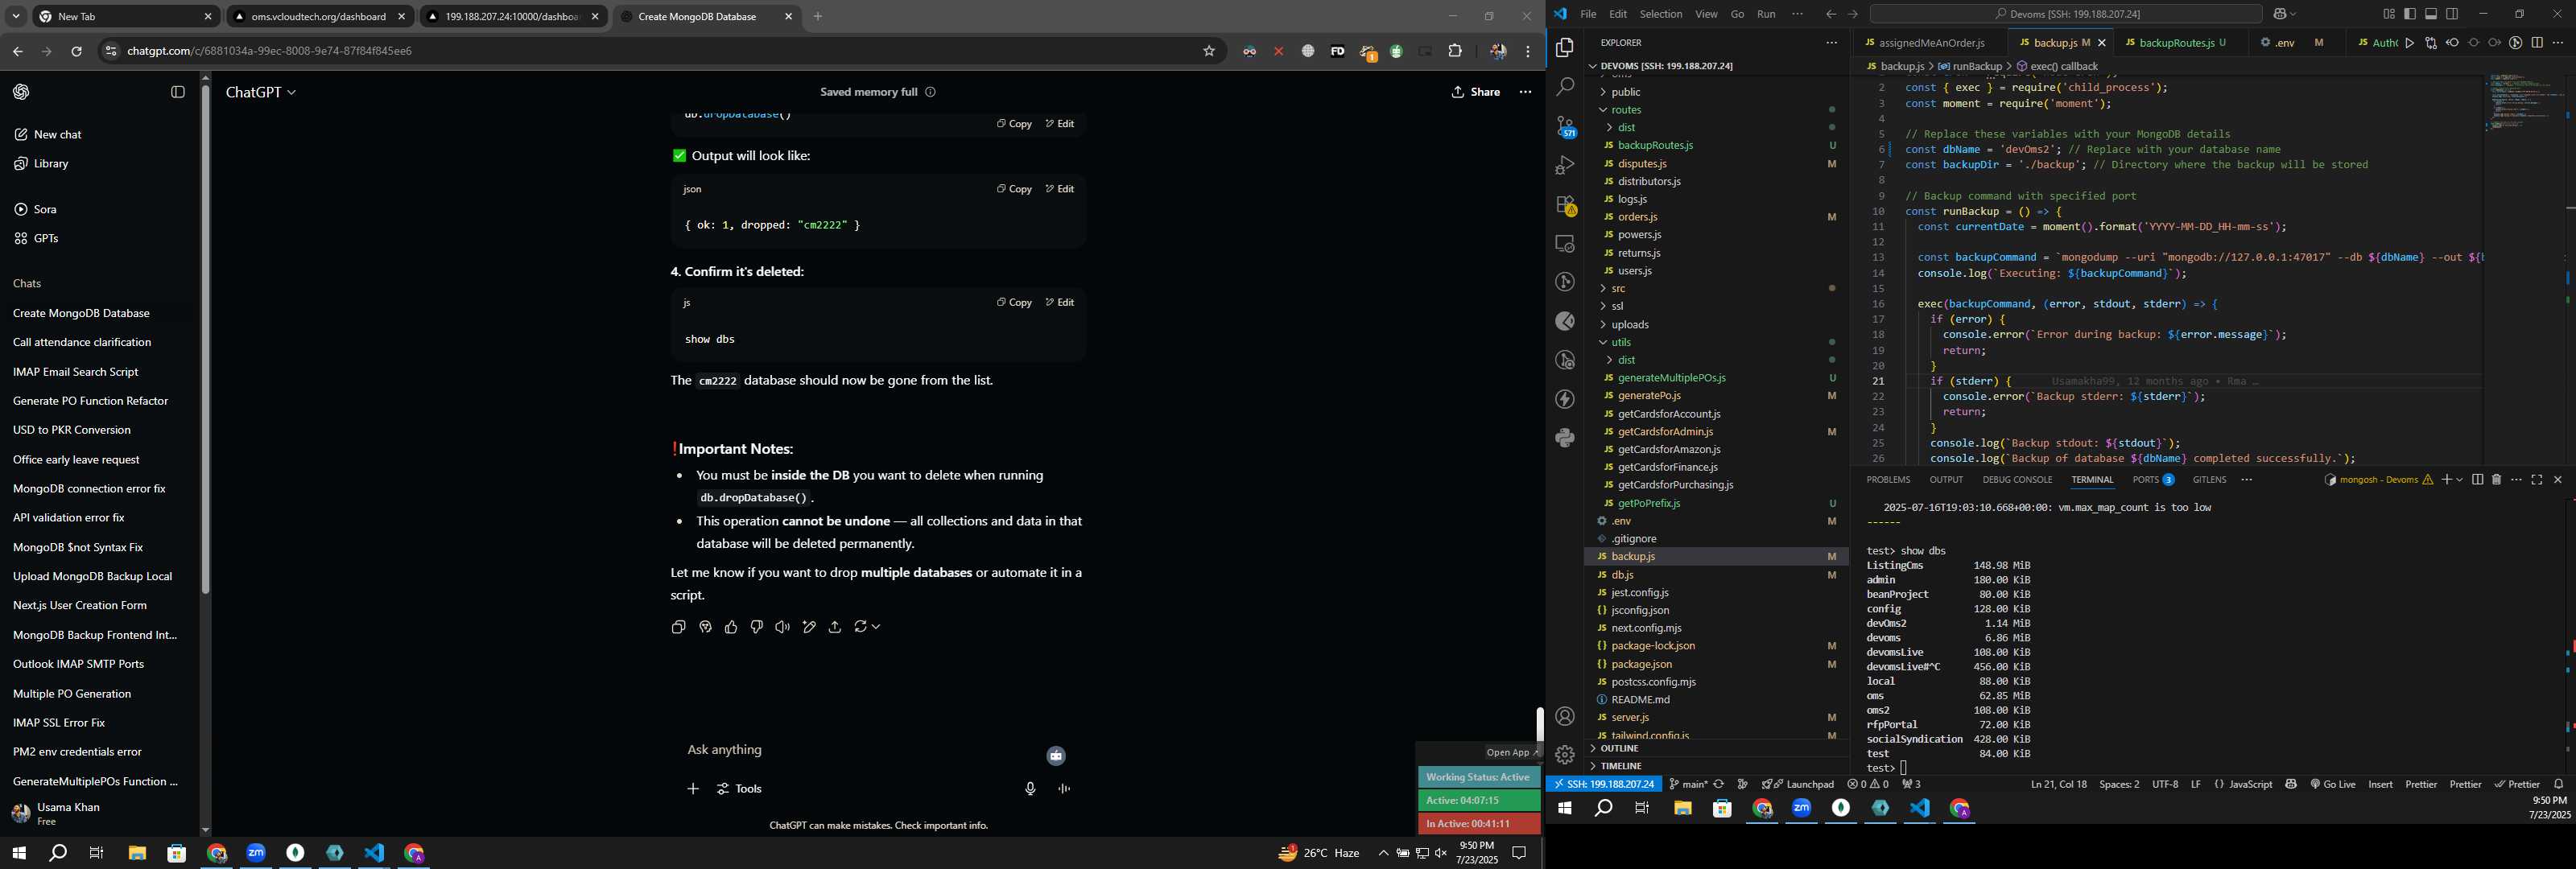
Task: Open Remote Explorer in VS Code activity bar
Action: pos(1565,243)
